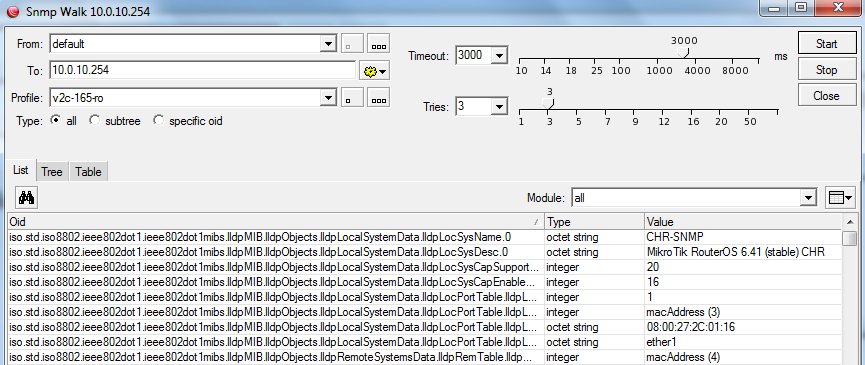Click the To address input field
The height and width of the screenshot is (365, 865).
202,70
